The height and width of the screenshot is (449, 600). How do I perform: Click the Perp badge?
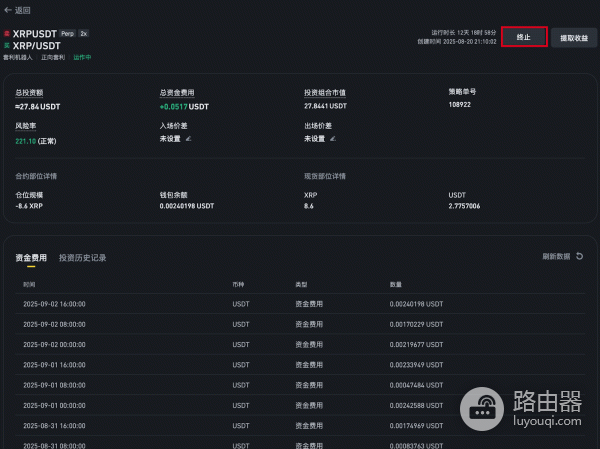pos(67,34)
